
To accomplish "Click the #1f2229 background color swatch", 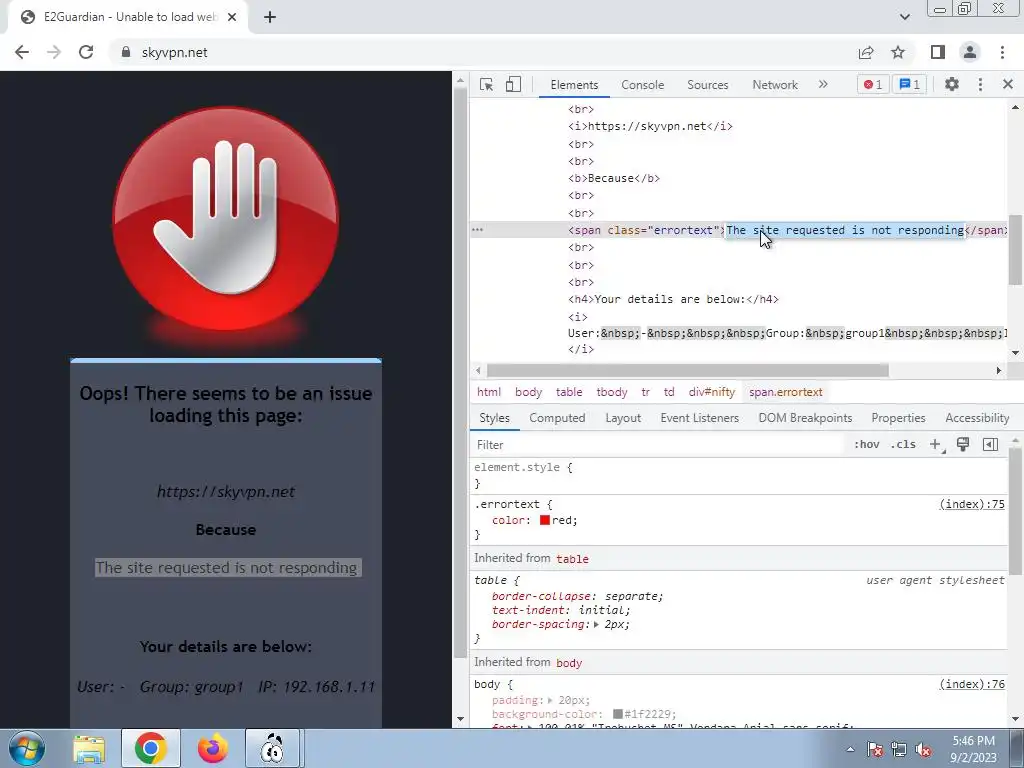I will 618,714.
